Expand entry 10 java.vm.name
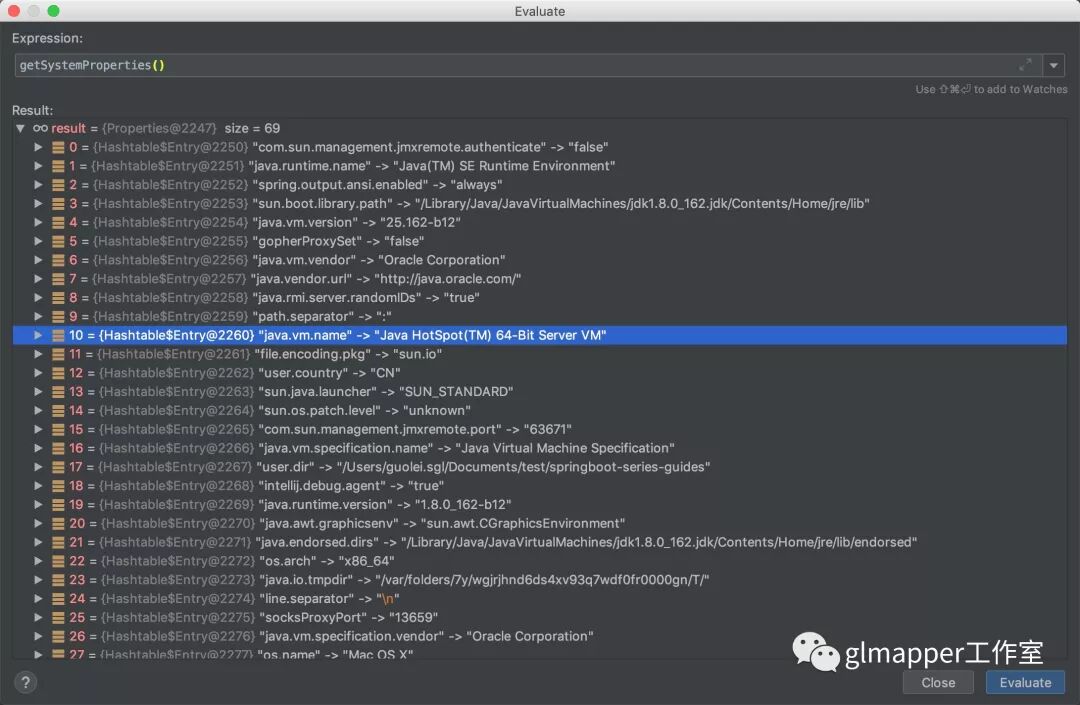1080x705 pixels. tap(39, 335)
